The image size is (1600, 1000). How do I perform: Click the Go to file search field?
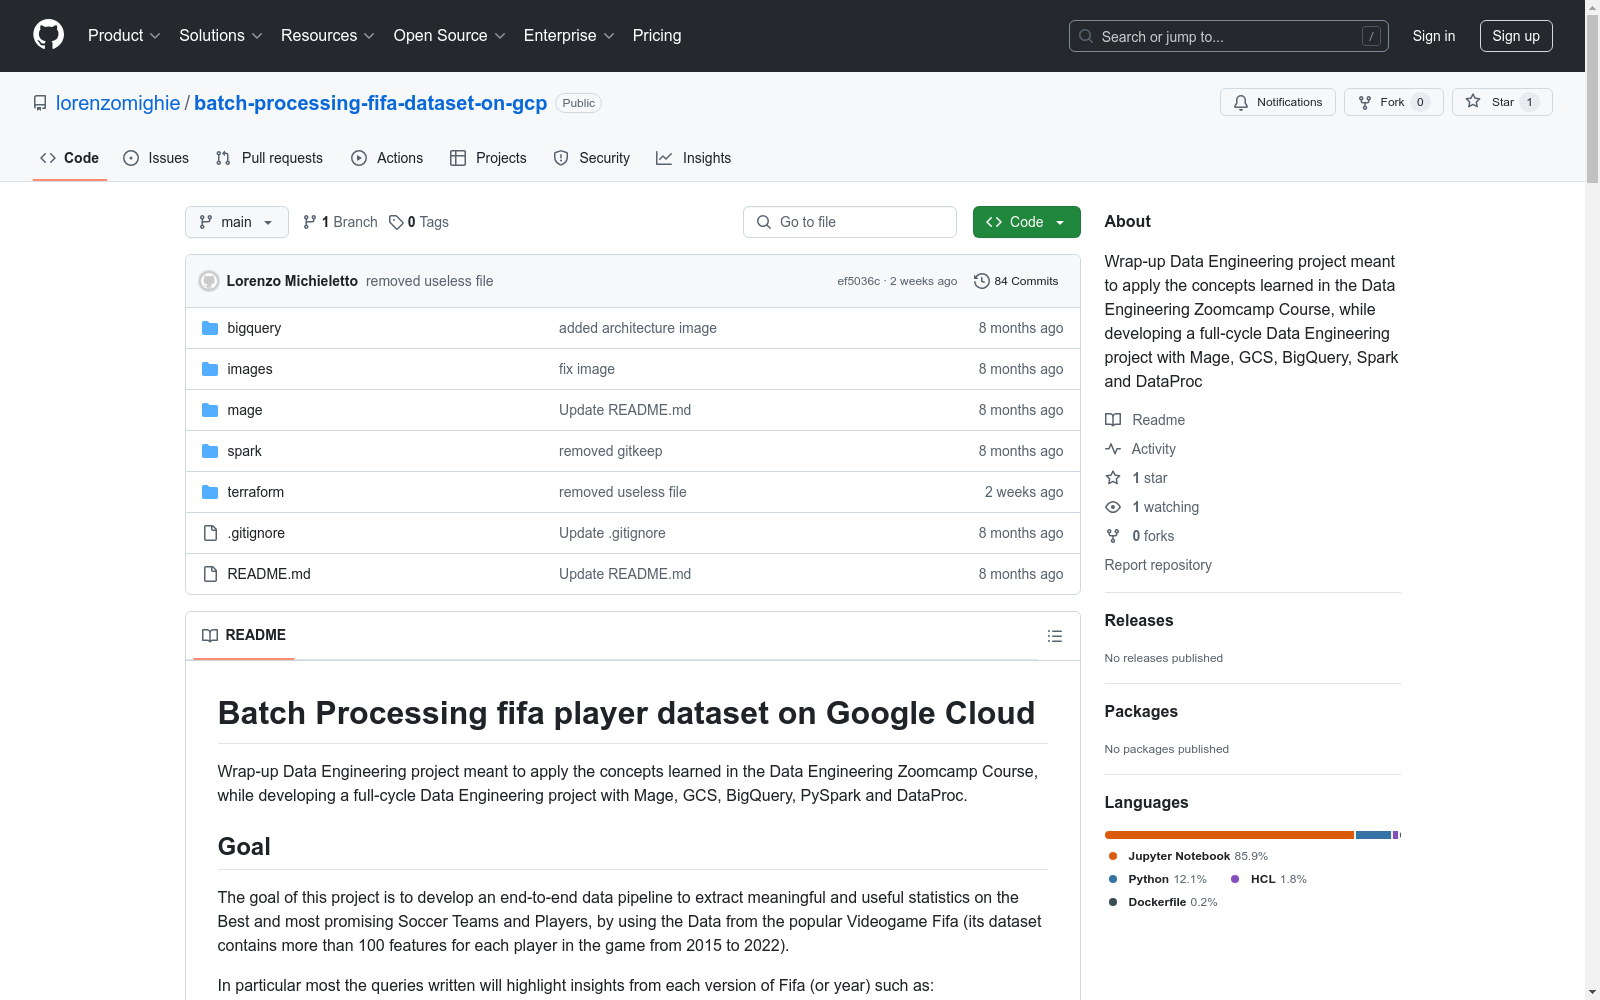[850, 222]
